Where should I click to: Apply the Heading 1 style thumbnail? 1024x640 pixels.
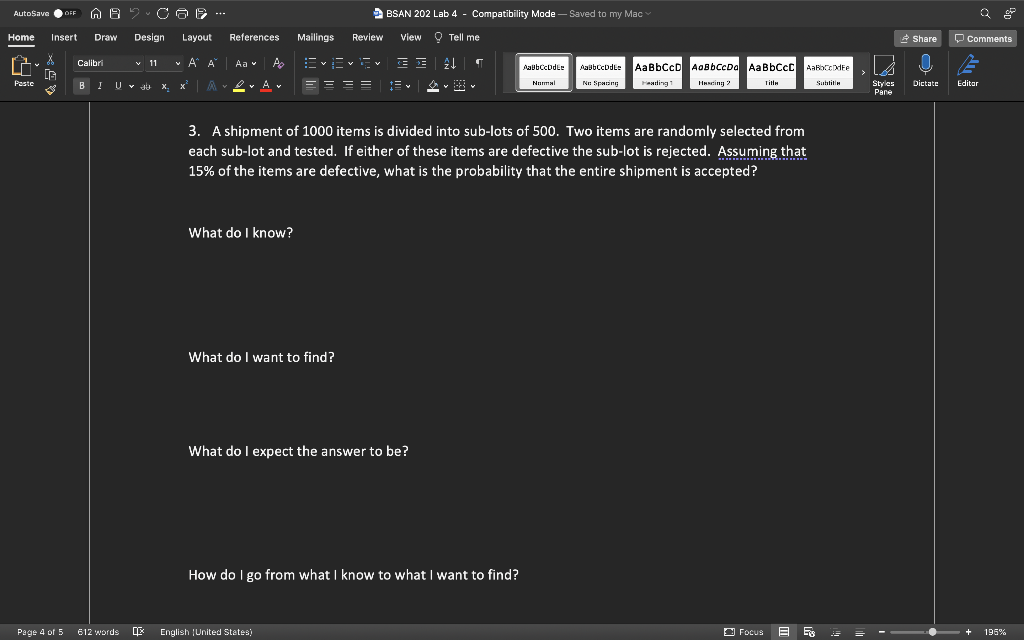tap(657, 72)
